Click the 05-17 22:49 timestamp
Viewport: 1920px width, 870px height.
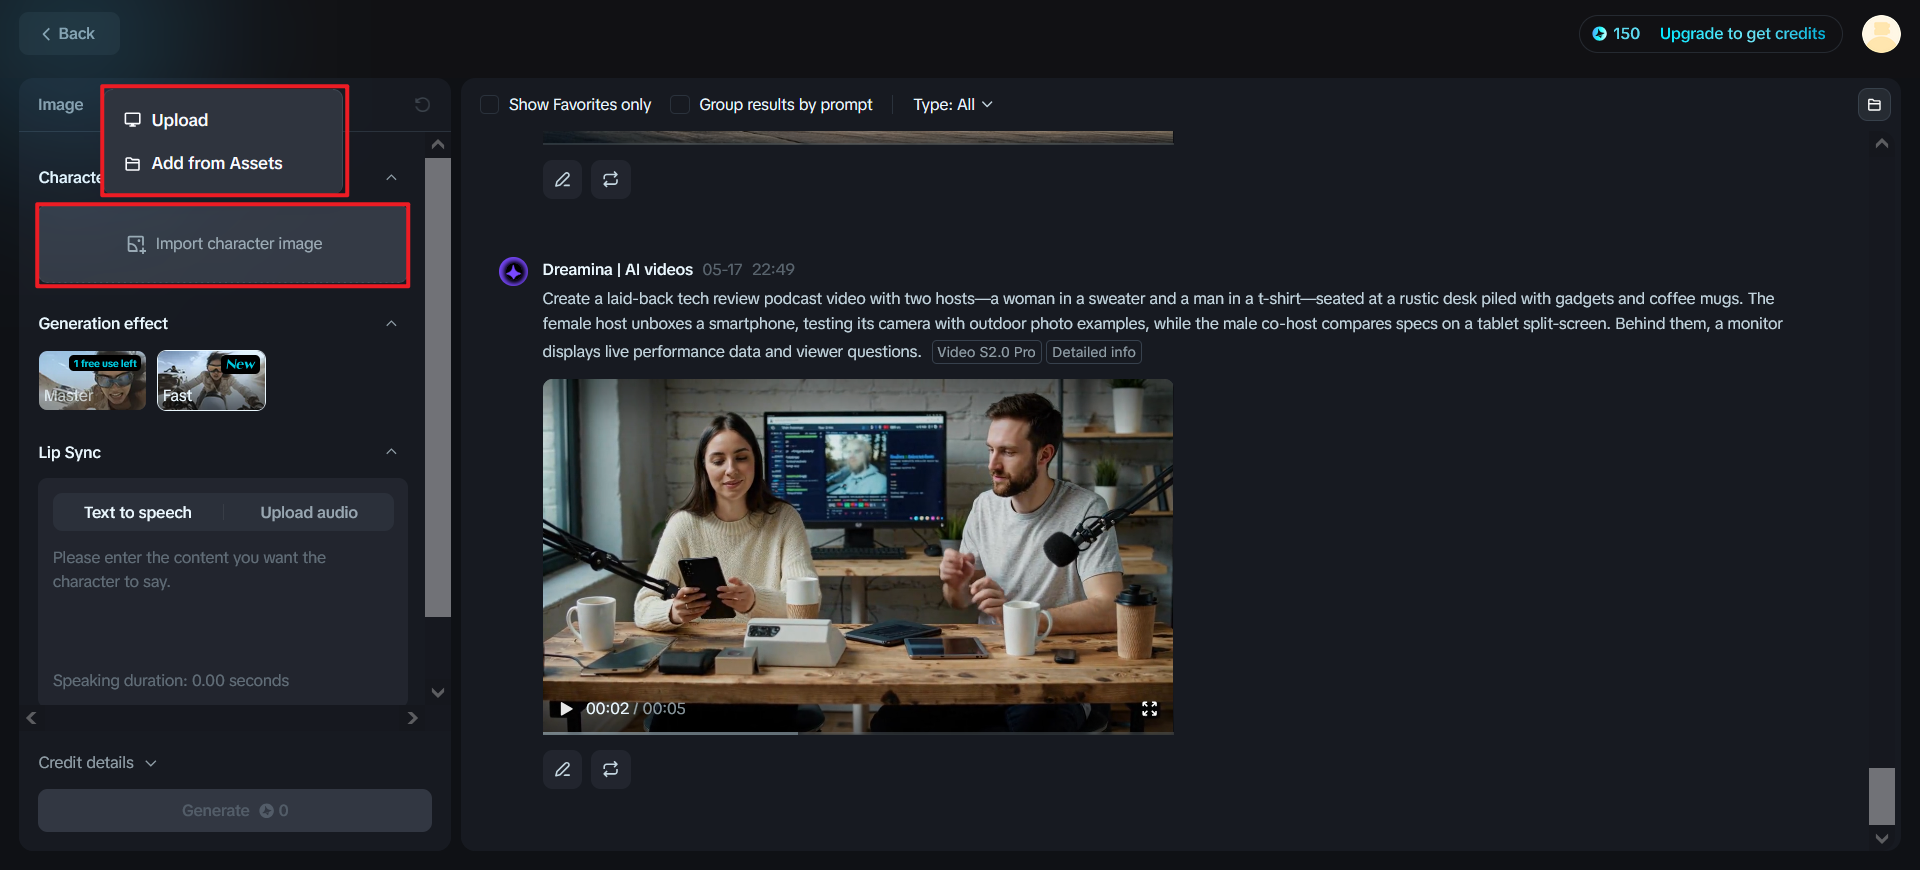point(748,270)
